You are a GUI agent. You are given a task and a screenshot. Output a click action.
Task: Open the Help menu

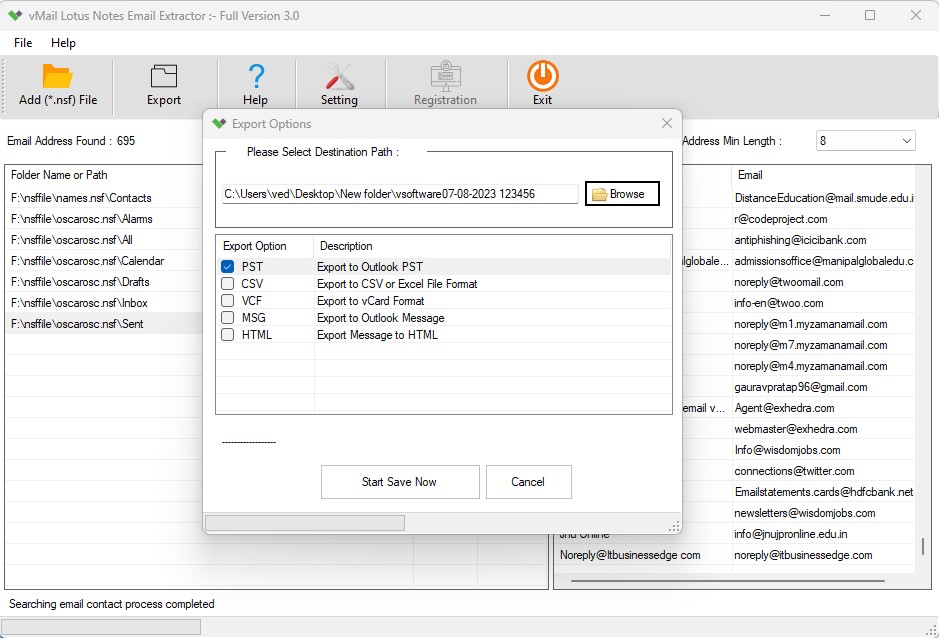[63, 43]
